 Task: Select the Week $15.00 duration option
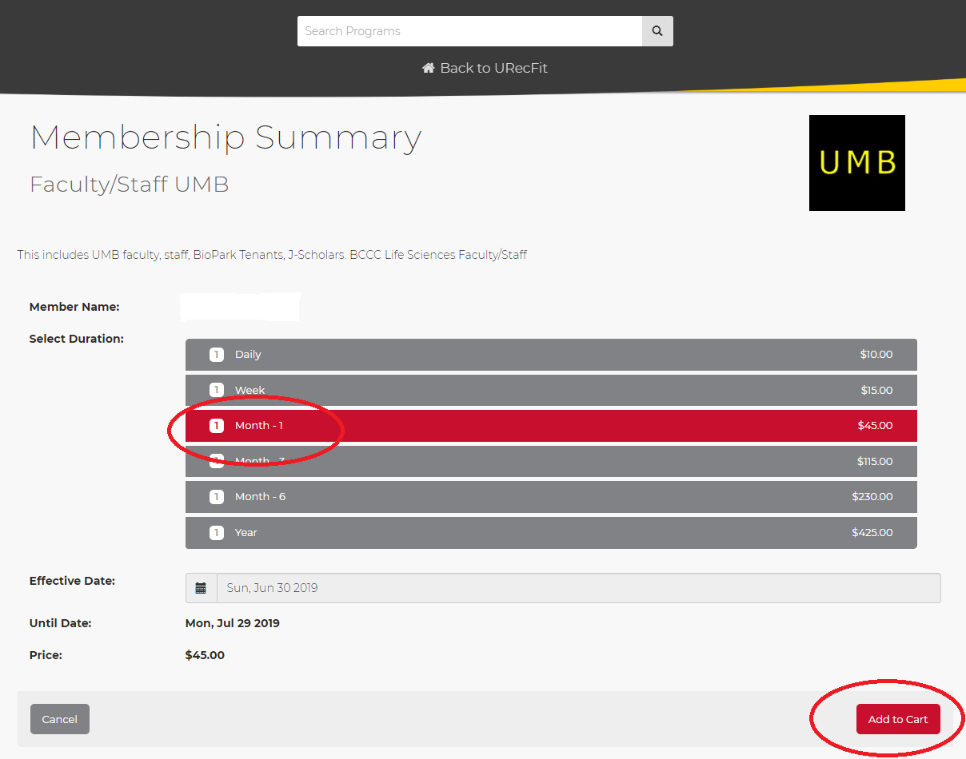(x=550, y=390)
